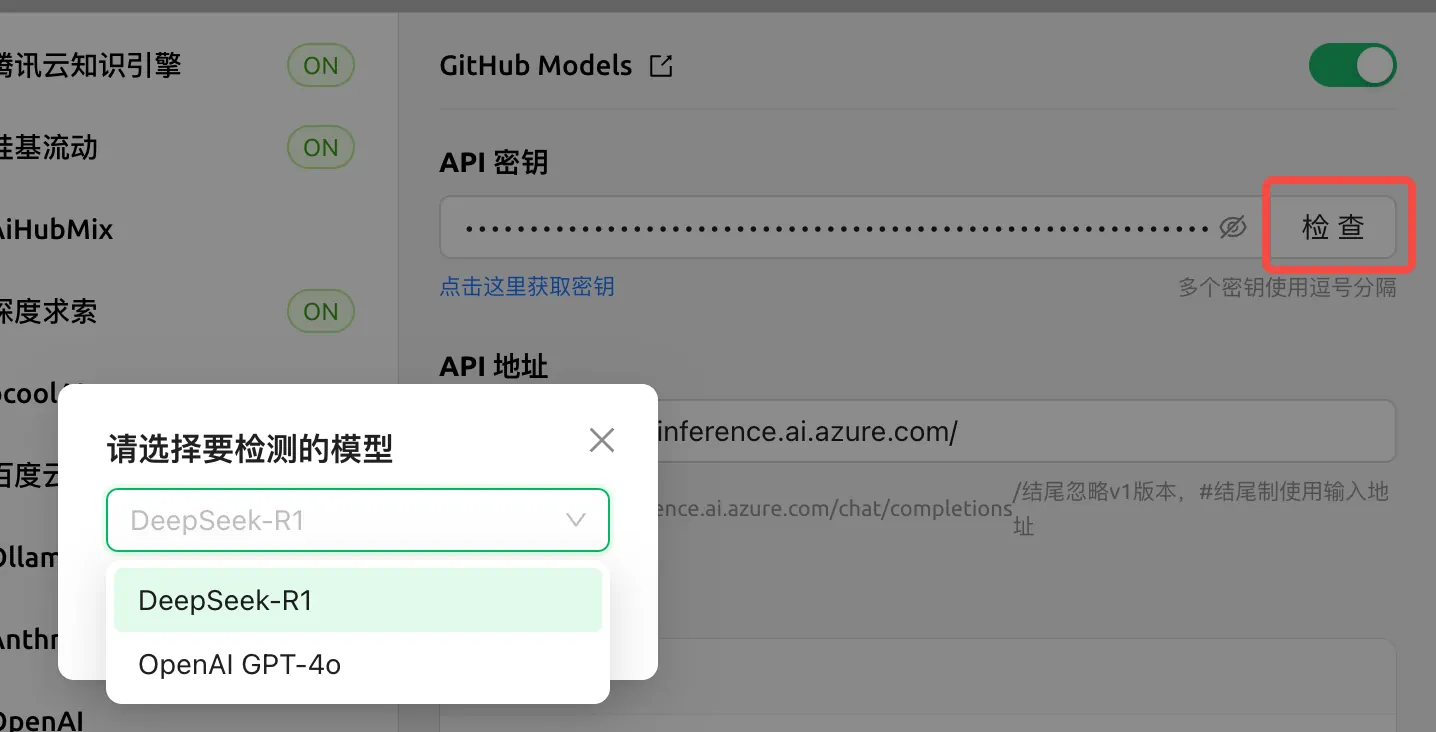Close the model selection dialog
This screenshot has height=732, width=1436.
[x=602, y=440]
